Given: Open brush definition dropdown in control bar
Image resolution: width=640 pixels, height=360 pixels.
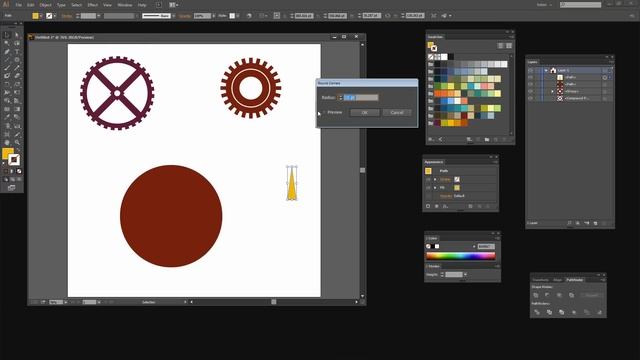Looking at the screenshot, I should click(x=174, y=16).
